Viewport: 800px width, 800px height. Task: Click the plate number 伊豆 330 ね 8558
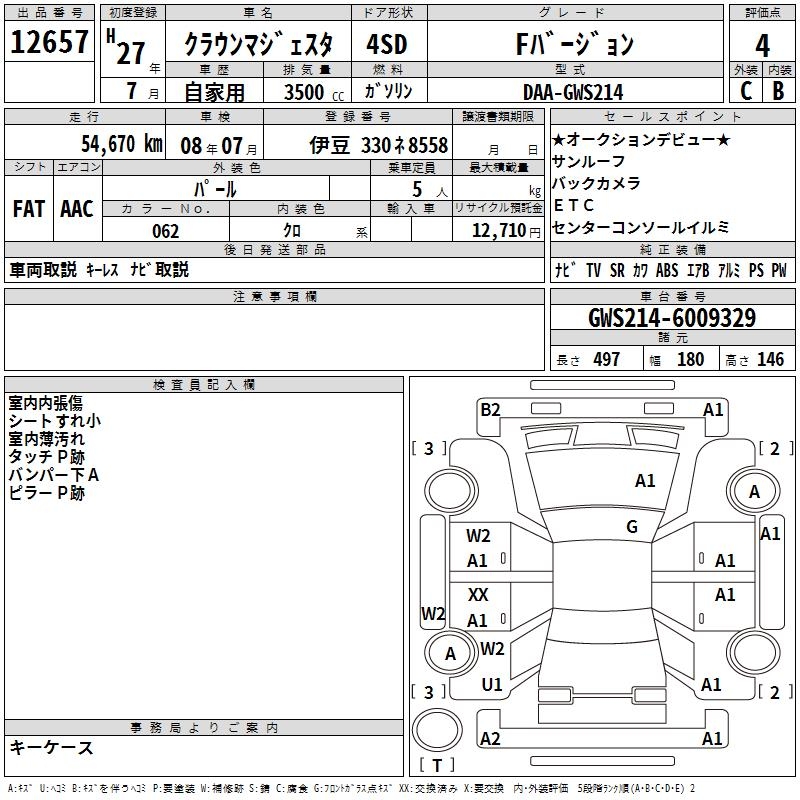(379, 145)
